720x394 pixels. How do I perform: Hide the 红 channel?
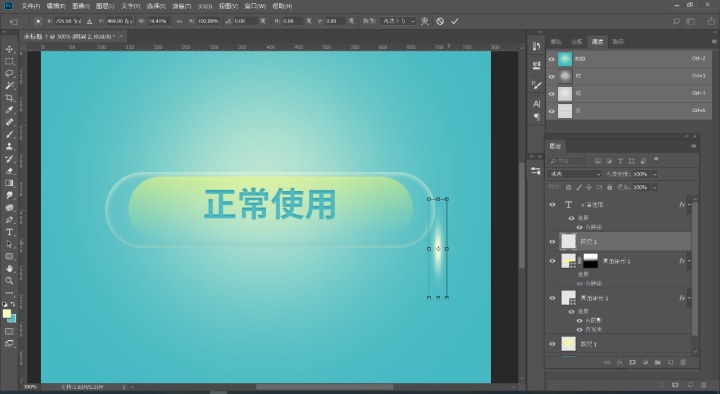(552, 76)
